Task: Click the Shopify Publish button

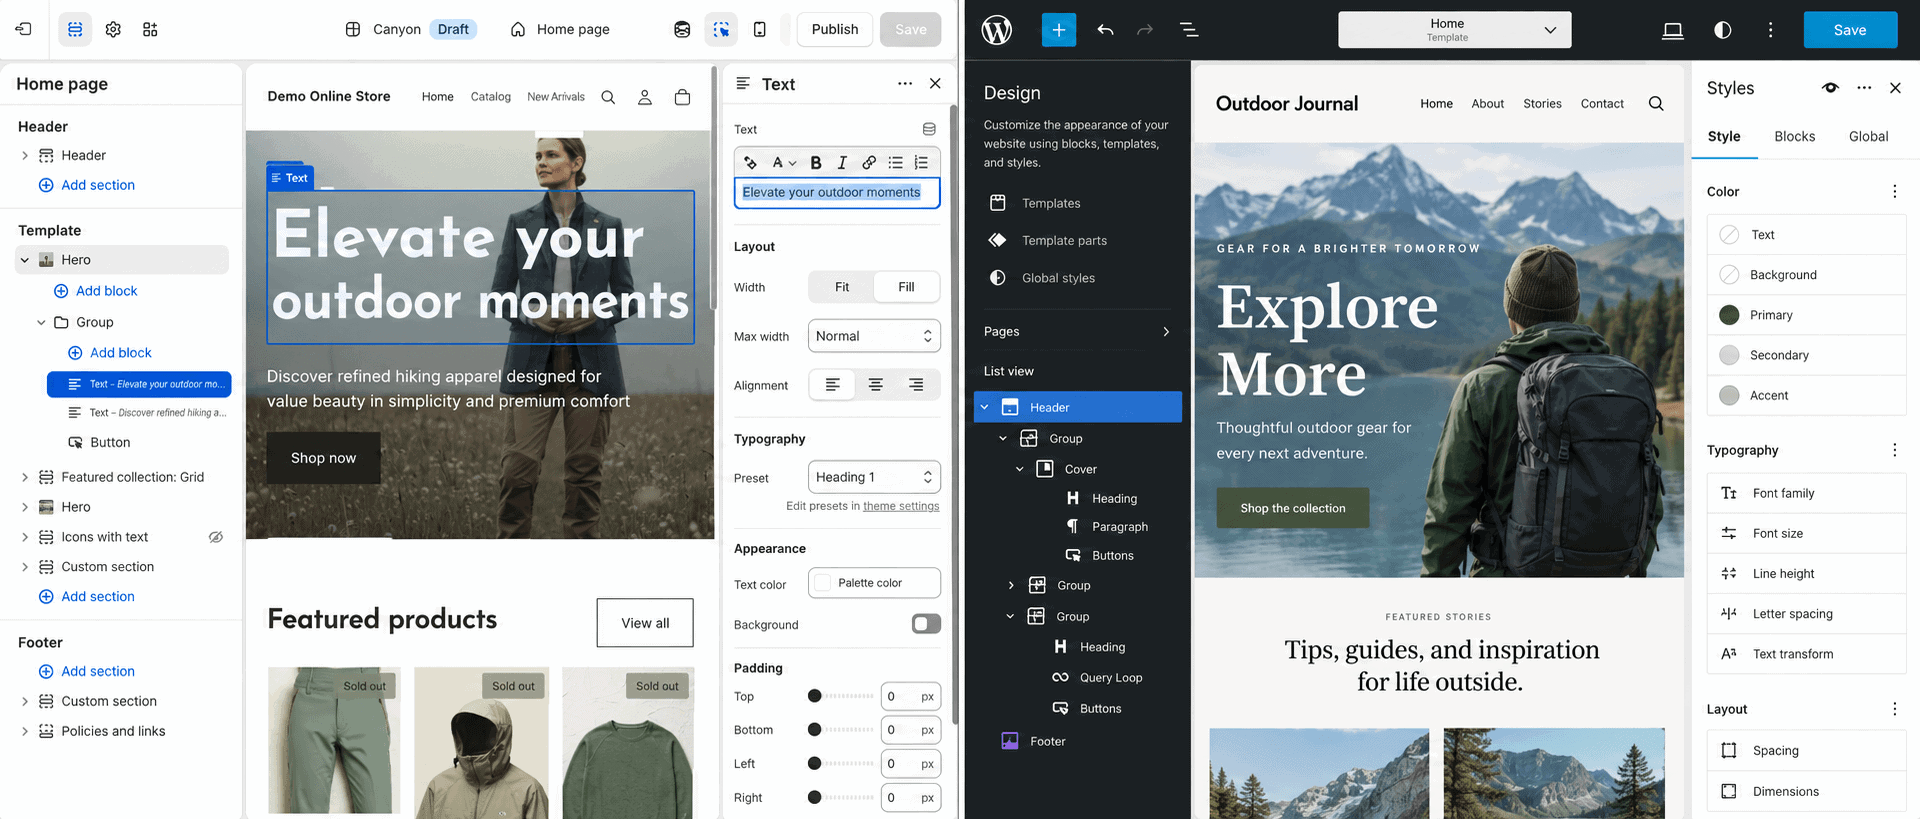Action: (835, 30)
